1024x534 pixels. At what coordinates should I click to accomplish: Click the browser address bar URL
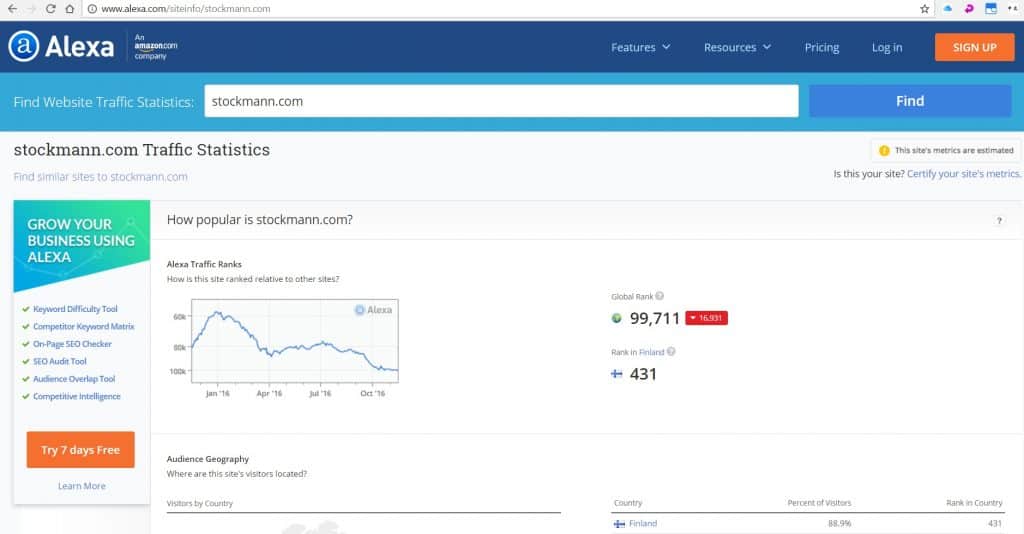coord(185,8)
